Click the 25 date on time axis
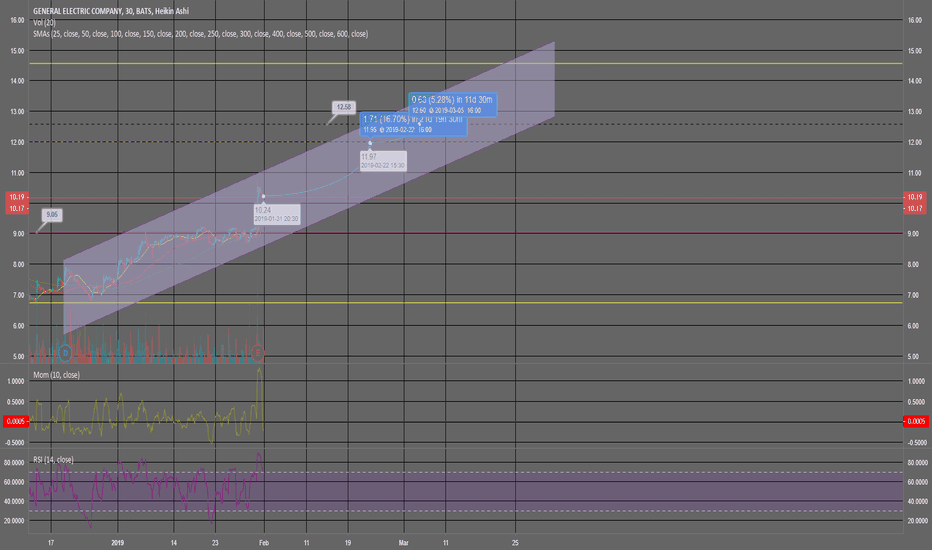Viewport: 932px width, 550px height. pyautogui.click(x=515, y=543)
